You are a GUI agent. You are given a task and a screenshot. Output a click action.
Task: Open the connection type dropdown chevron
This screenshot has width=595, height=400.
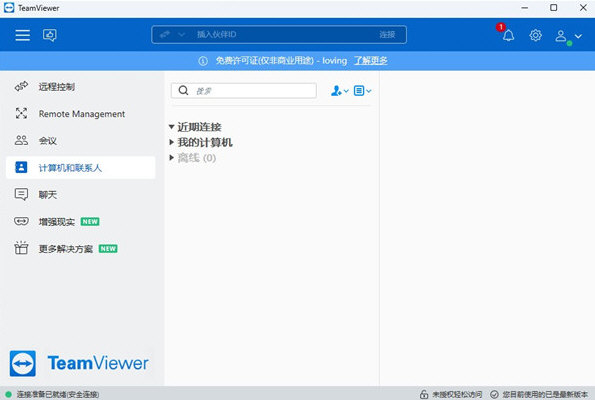click(x=181, y=35)
